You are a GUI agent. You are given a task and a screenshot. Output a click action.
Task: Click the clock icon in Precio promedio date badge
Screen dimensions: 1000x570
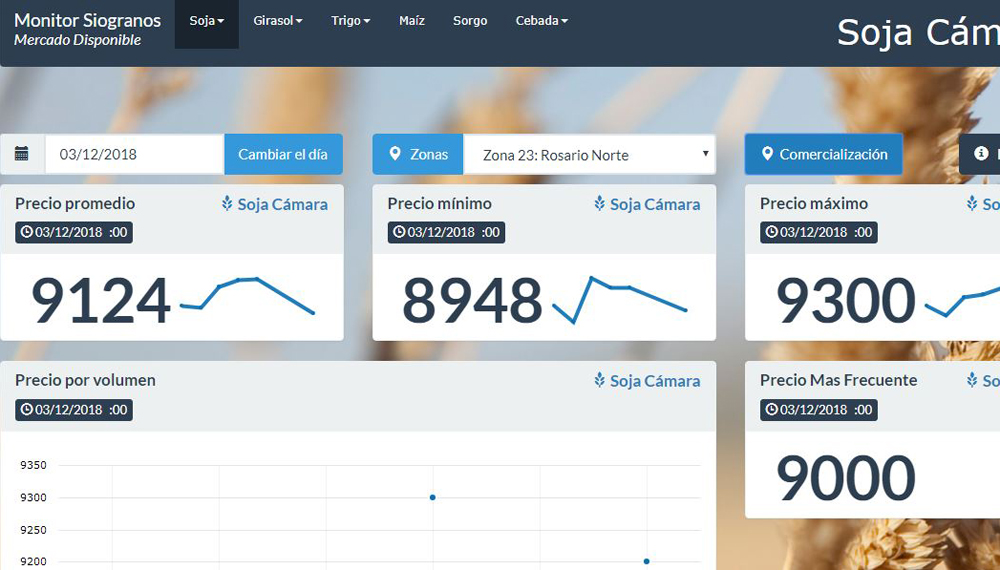point(26,232)
